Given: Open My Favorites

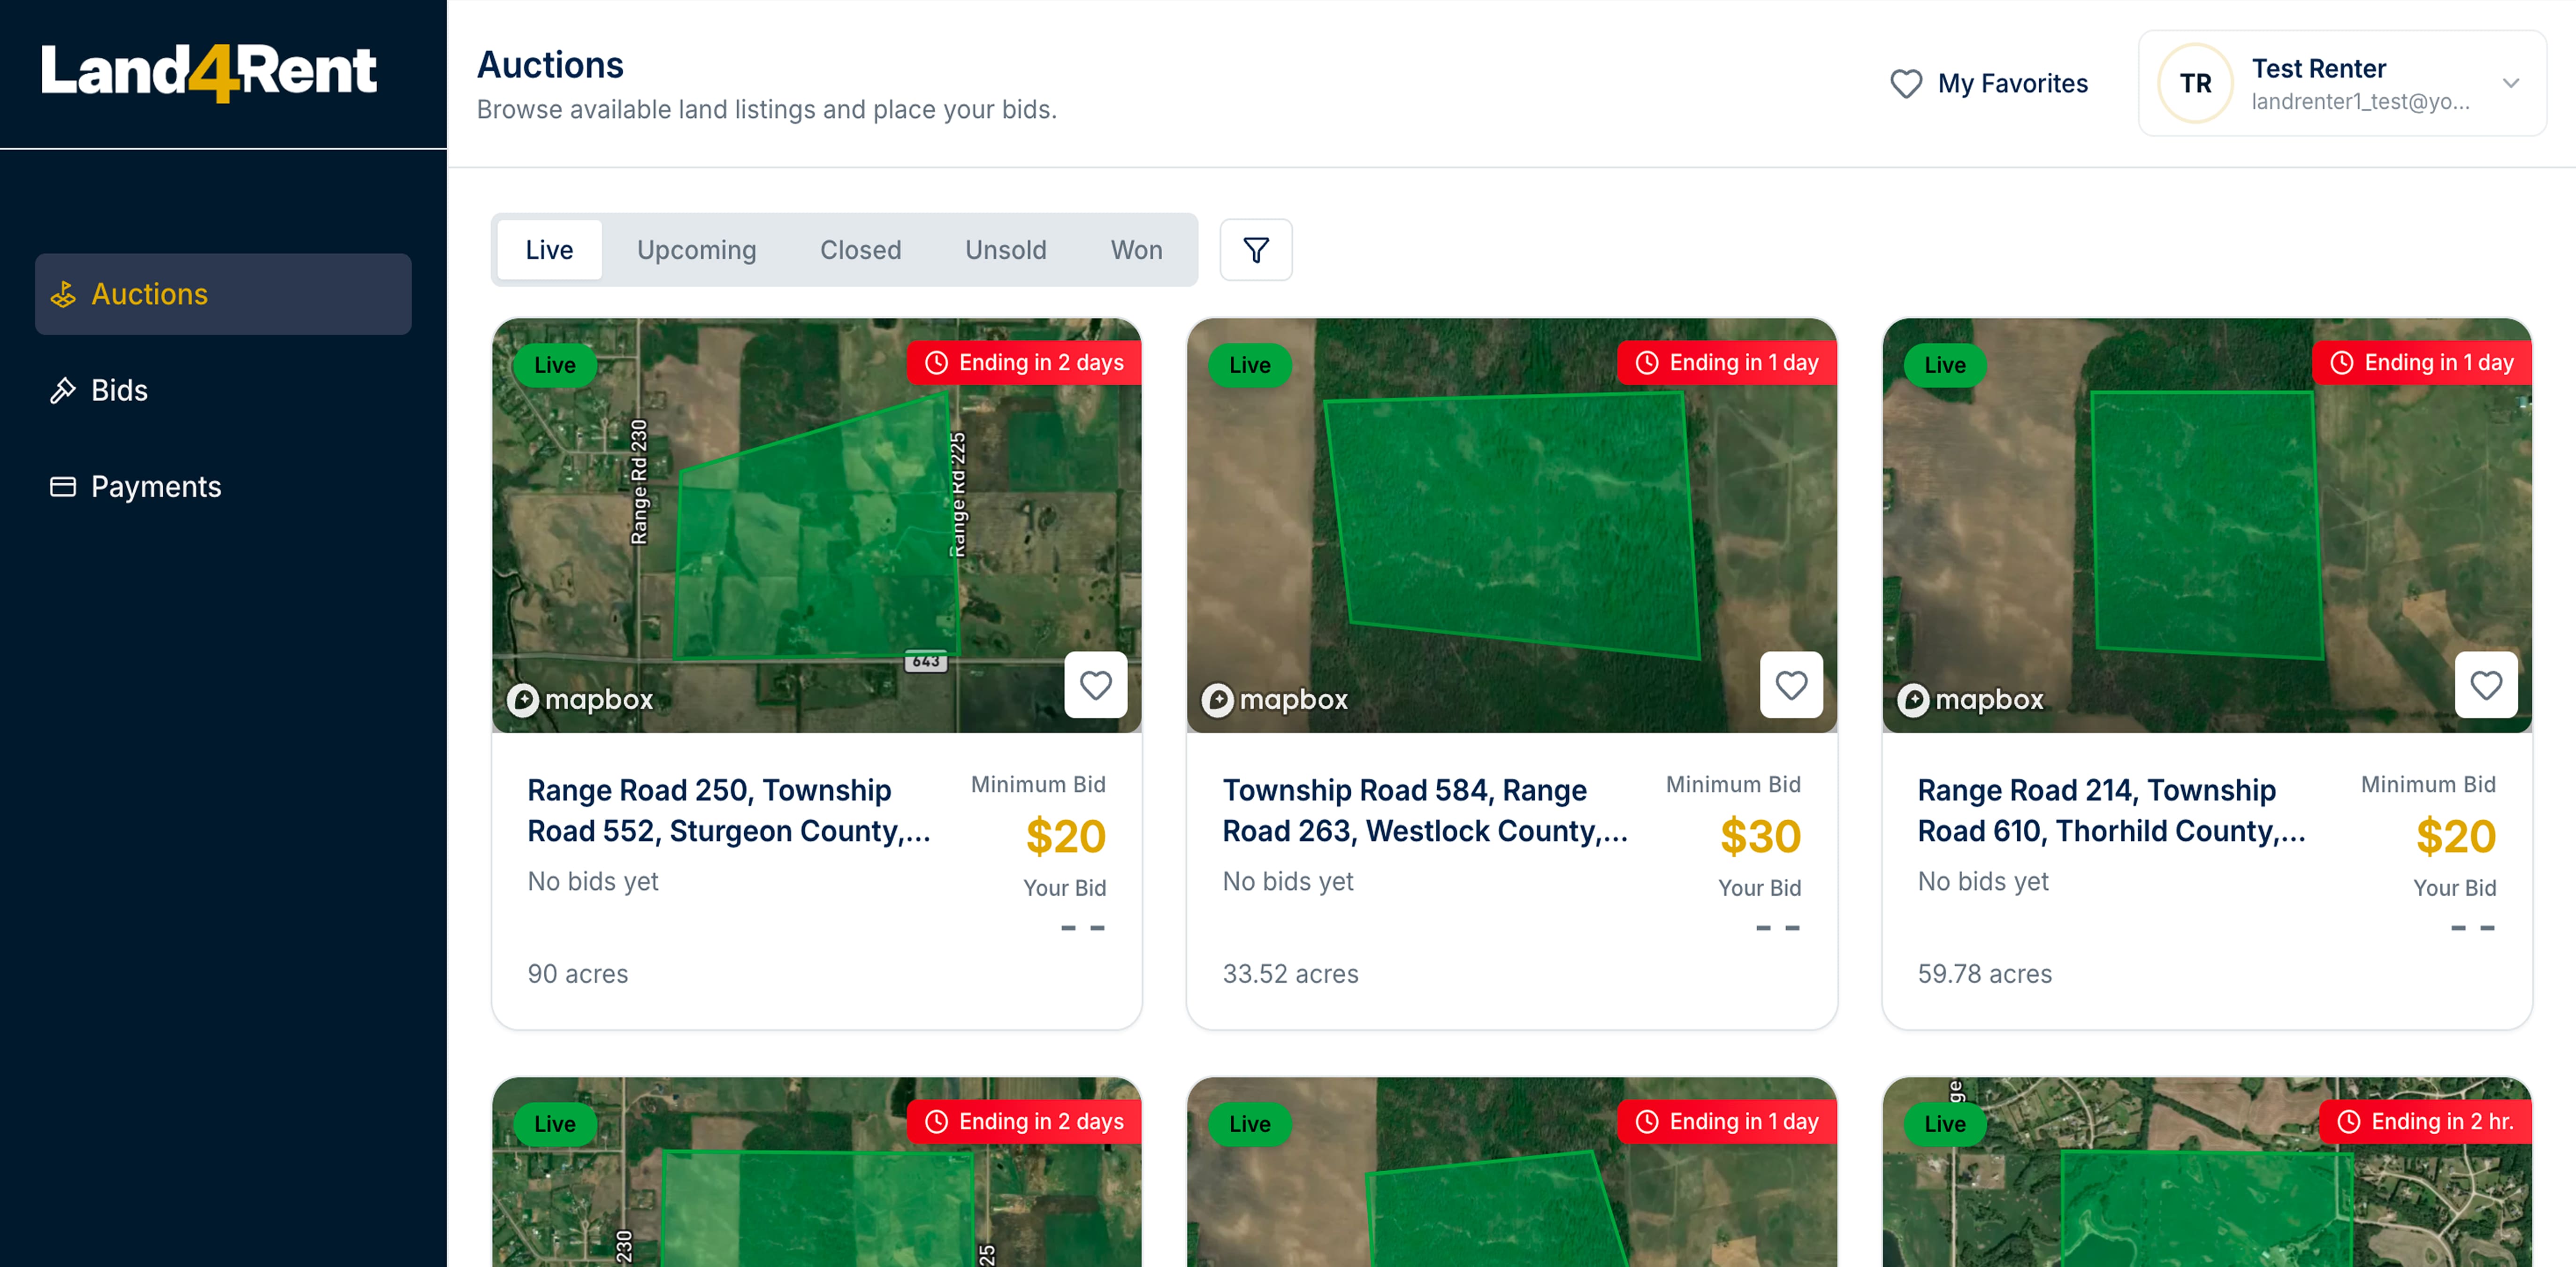Looking at the screenshot, I should [2012, 84].
